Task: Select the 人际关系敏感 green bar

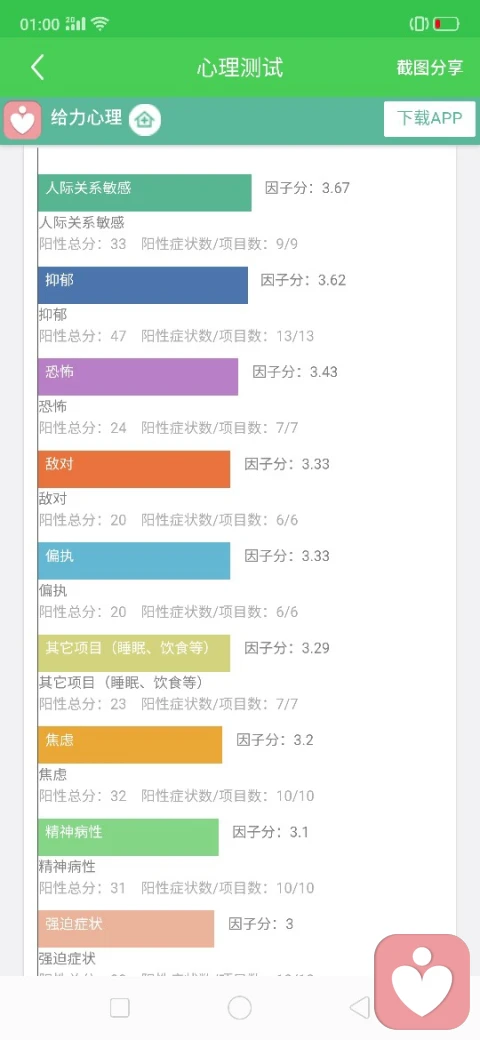Action: point(145,193)
